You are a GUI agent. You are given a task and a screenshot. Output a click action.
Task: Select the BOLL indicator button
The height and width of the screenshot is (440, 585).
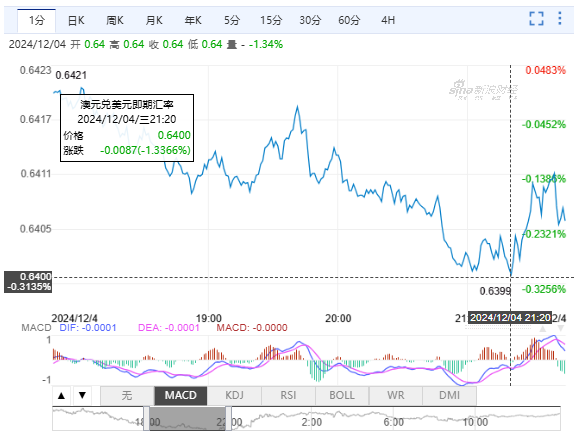[x=342, y=396]
